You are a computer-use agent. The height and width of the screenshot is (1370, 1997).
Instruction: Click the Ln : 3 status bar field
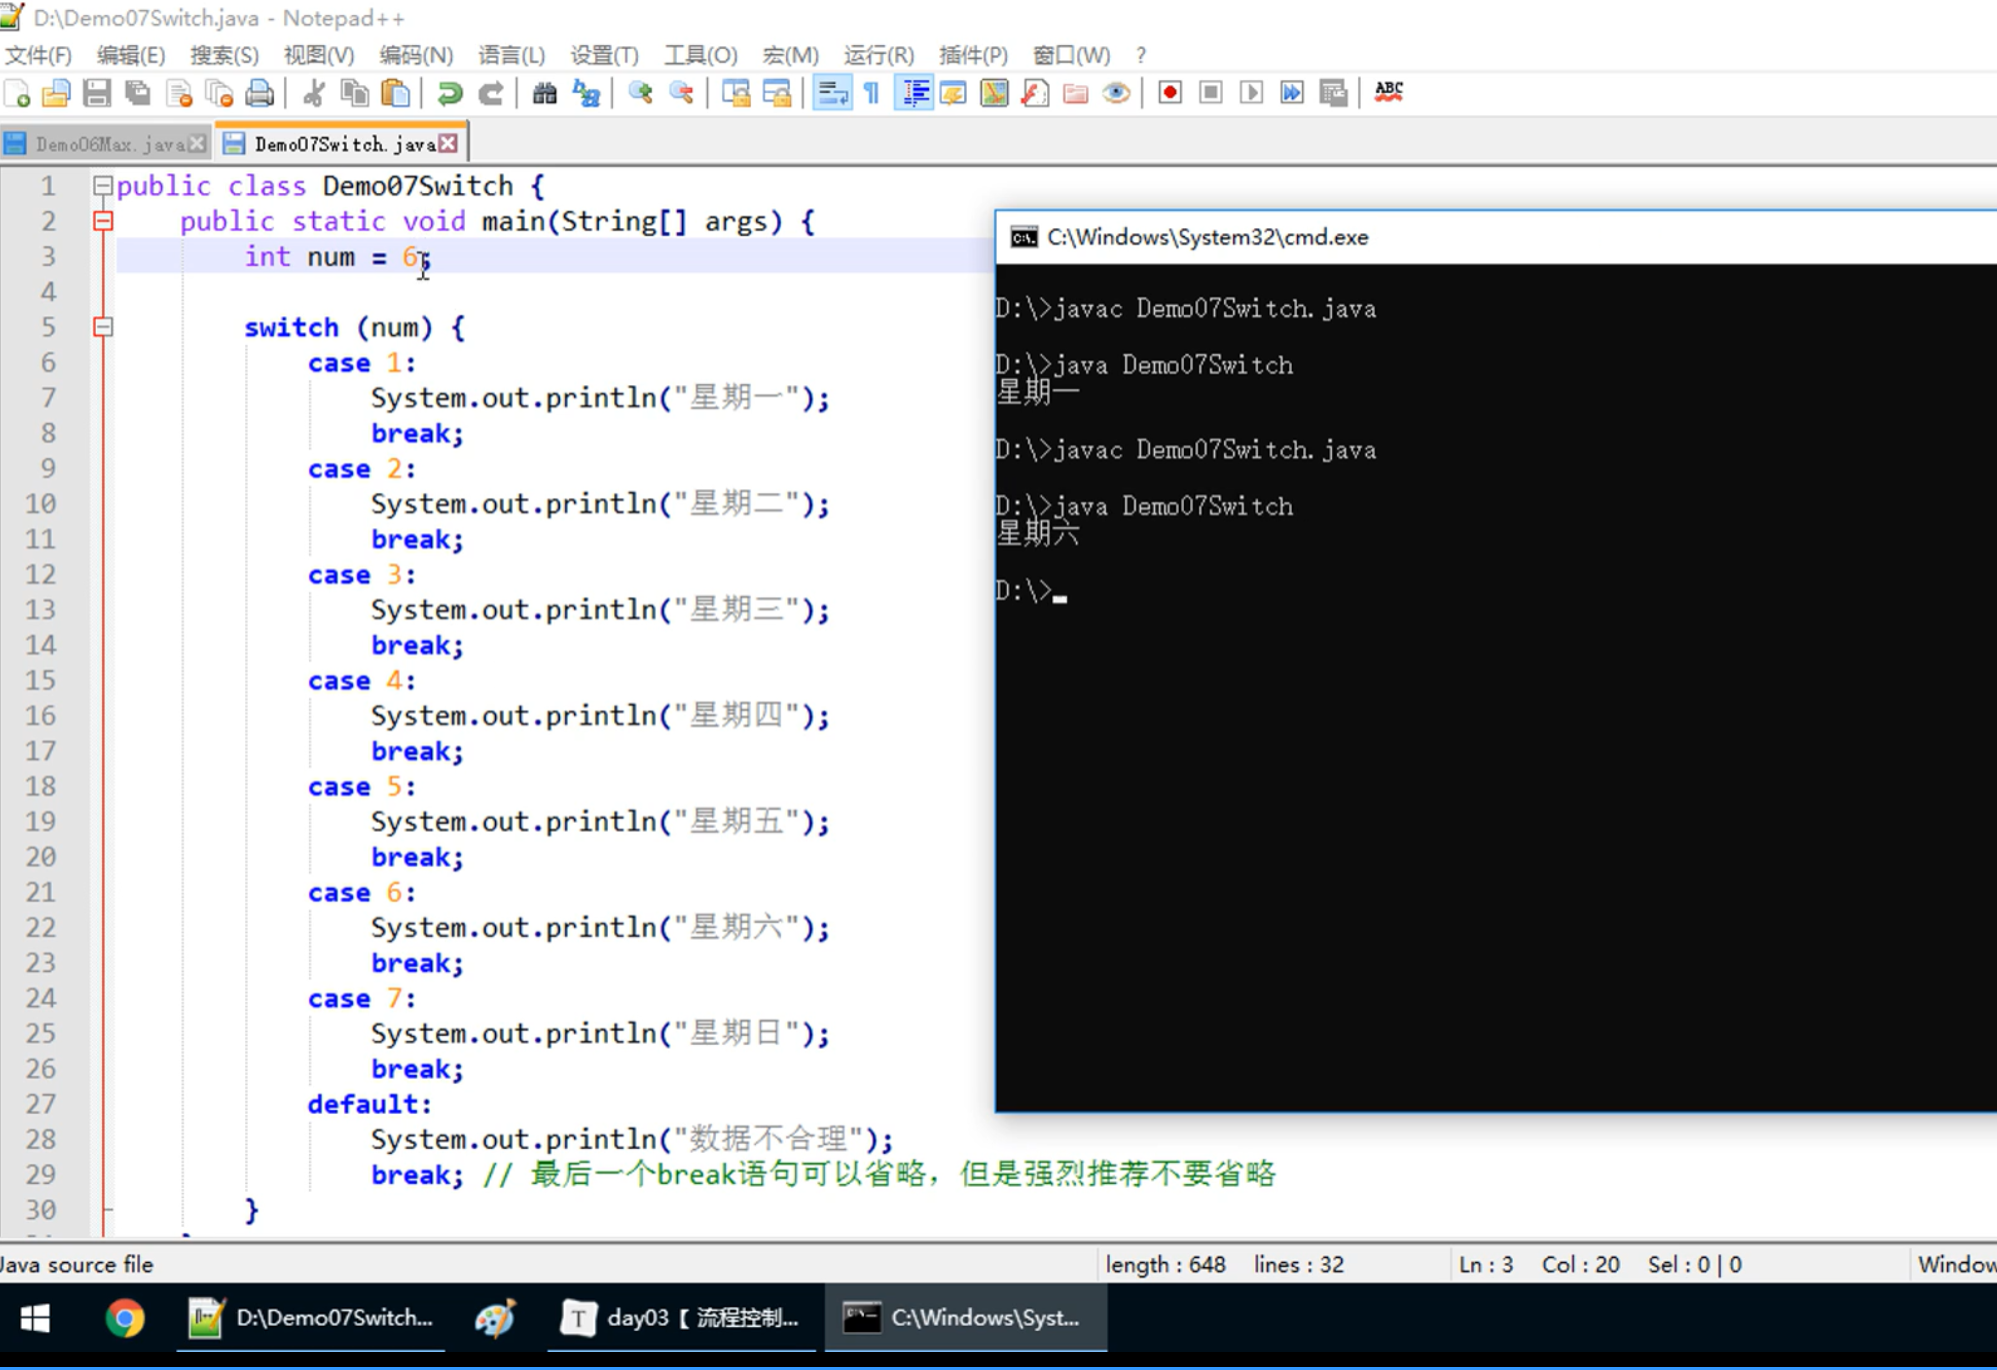click(x=1485, y=1265)
